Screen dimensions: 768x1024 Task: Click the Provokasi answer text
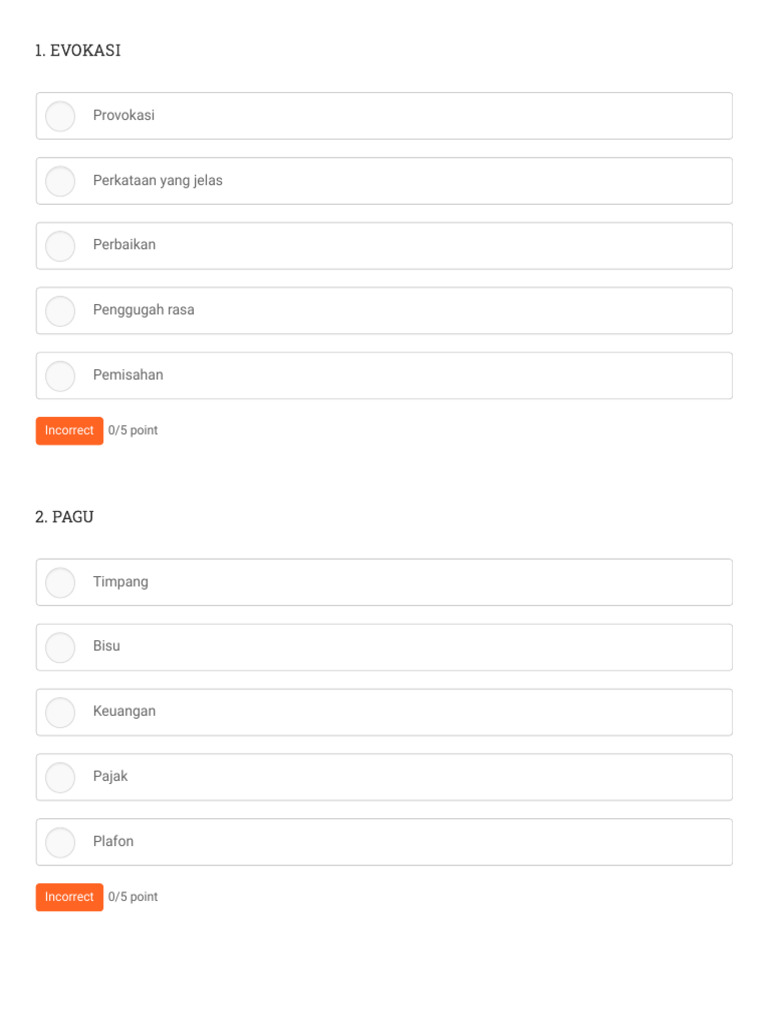[x=124, y=116]
